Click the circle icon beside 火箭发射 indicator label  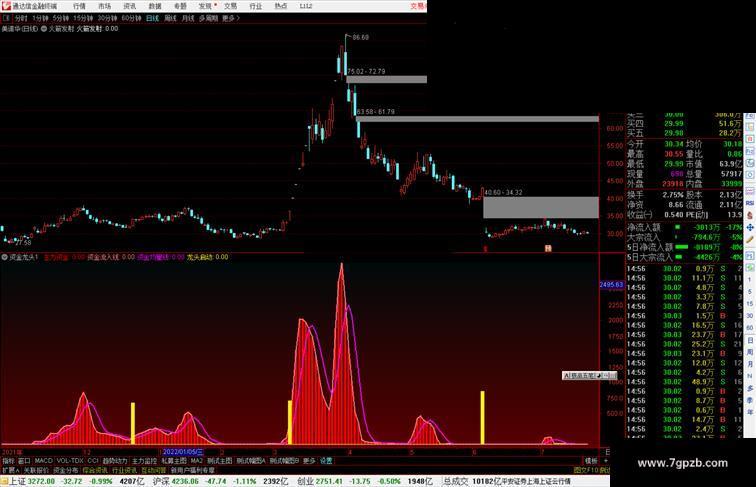[x=44, y=28]
